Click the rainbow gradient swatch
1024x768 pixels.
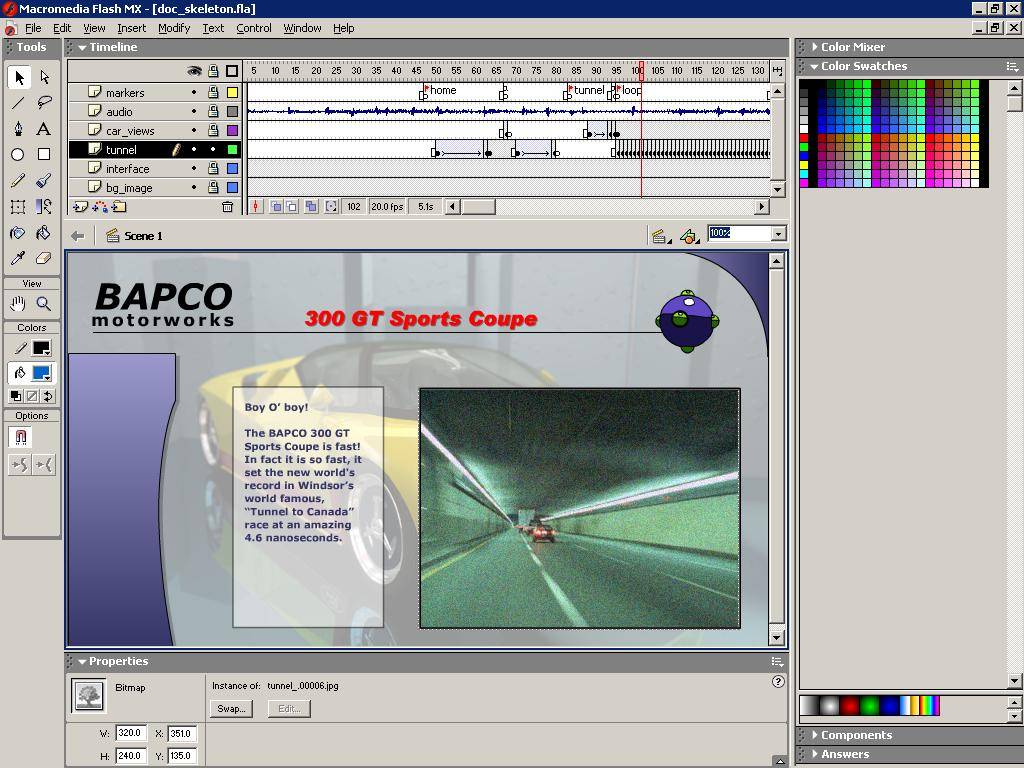(x=929, y=705)
